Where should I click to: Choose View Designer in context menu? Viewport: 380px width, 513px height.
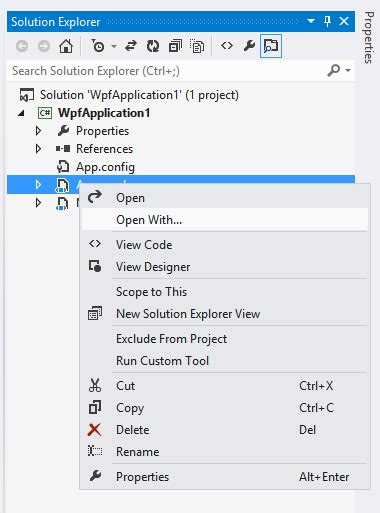coord(225,267)
